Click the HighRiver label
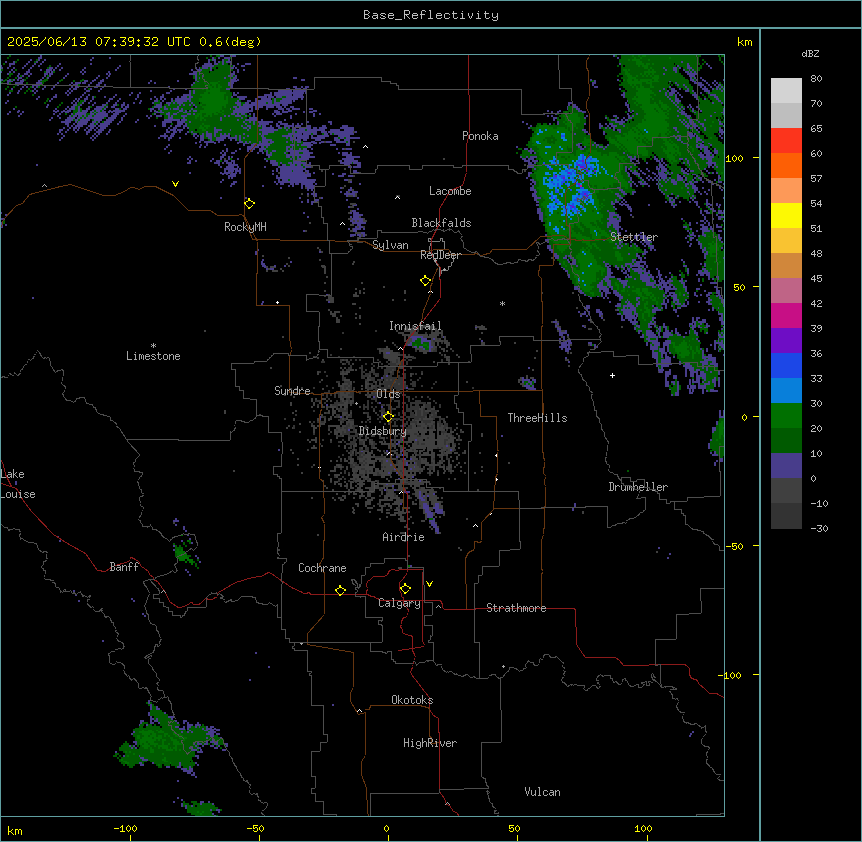 click(x=430, y=743)
